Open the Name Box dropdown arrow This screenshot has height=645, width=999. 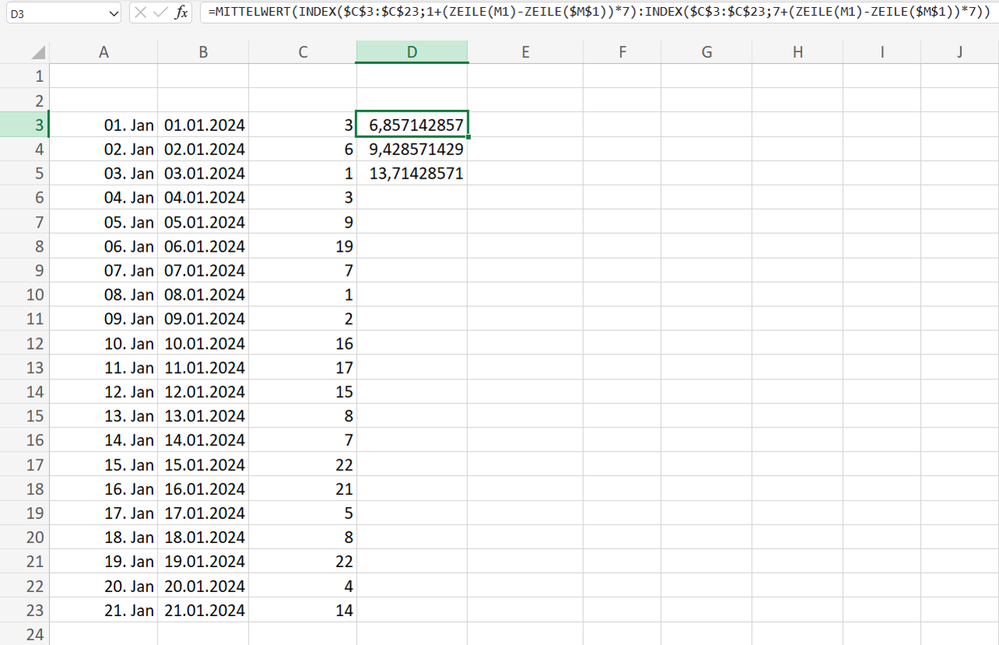(x=113, y=13)
